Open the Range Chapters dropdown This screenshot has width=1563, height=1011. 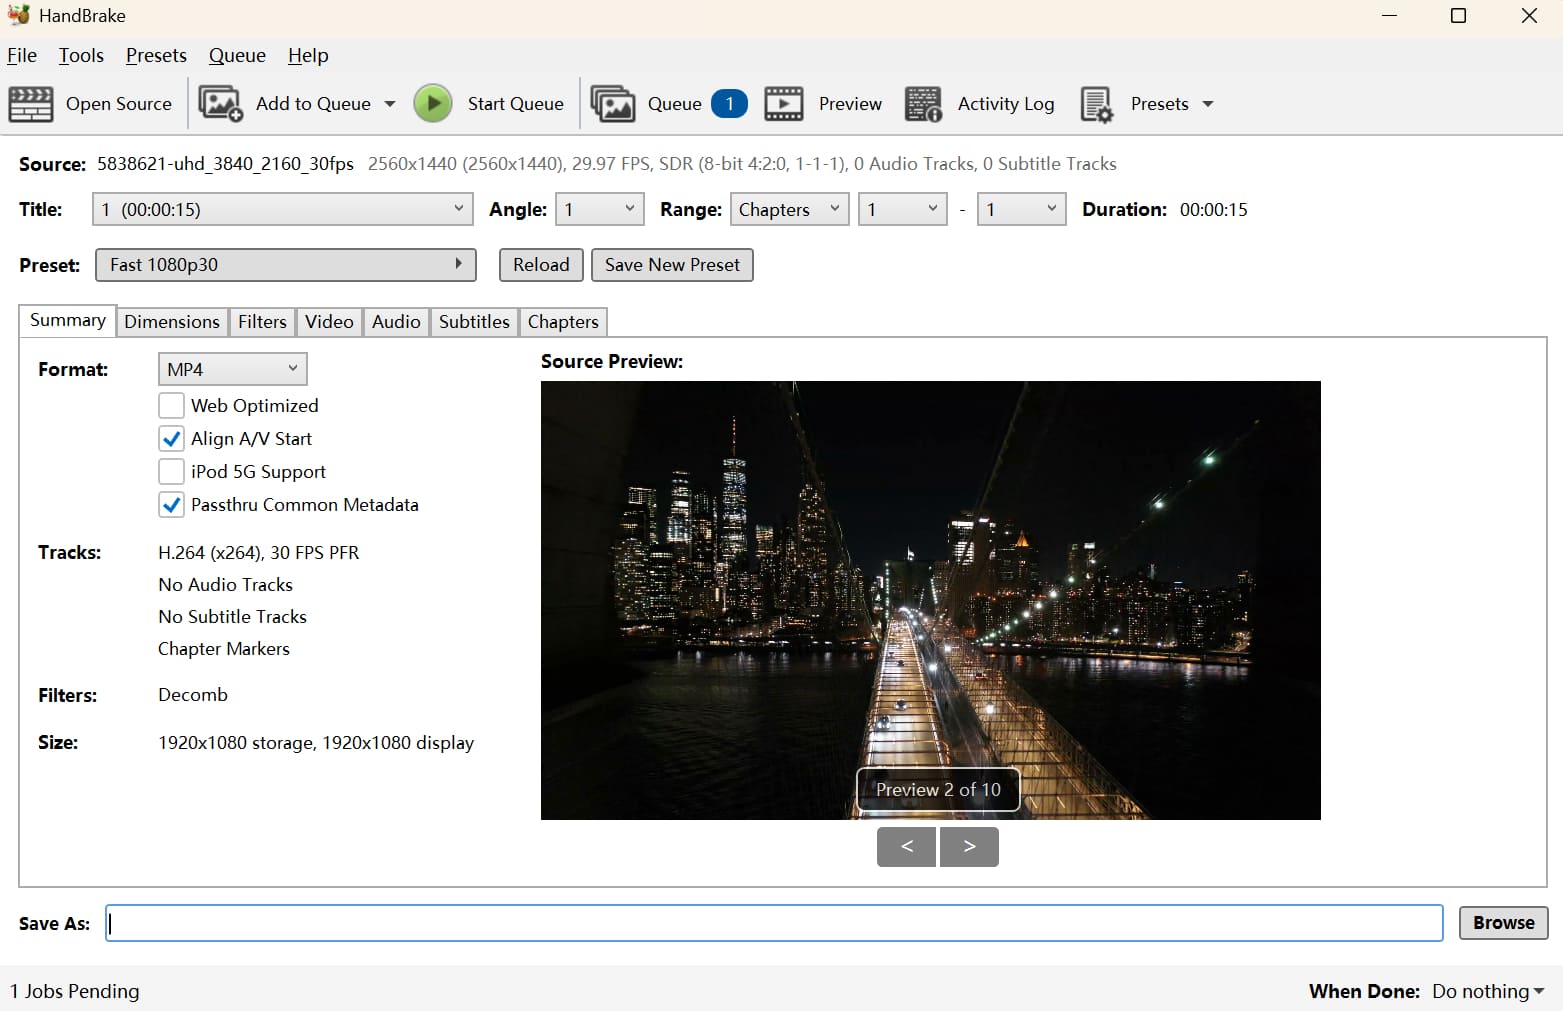789,209
